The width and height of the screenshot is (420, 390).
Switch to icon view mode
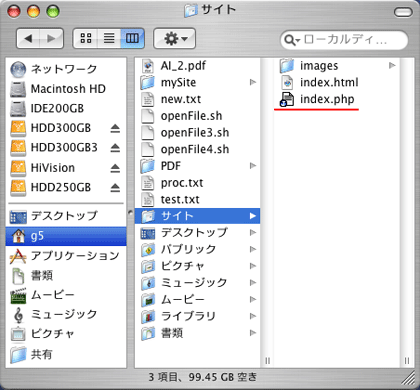click(x=86, y=39)
